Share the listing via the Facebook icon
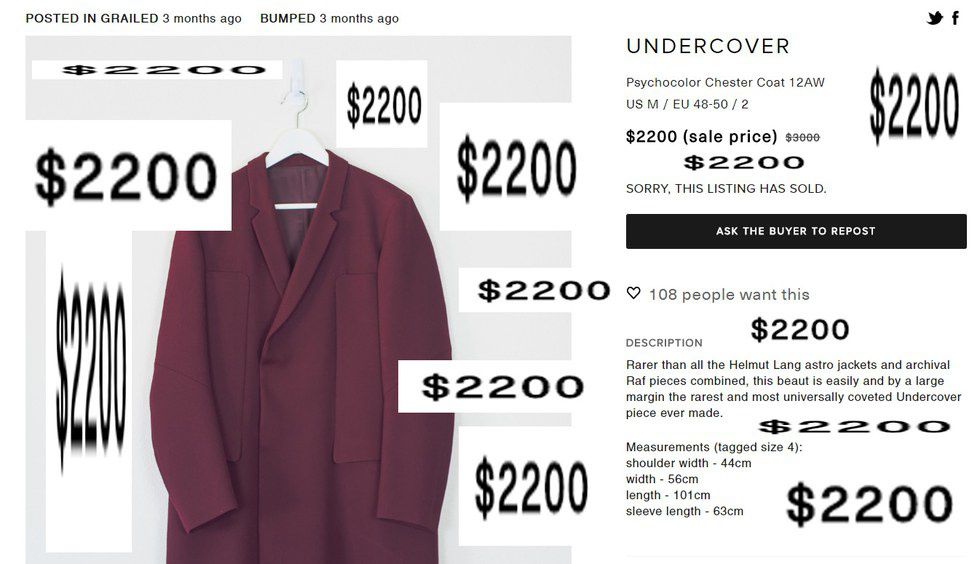 click(x=955, y=18)
